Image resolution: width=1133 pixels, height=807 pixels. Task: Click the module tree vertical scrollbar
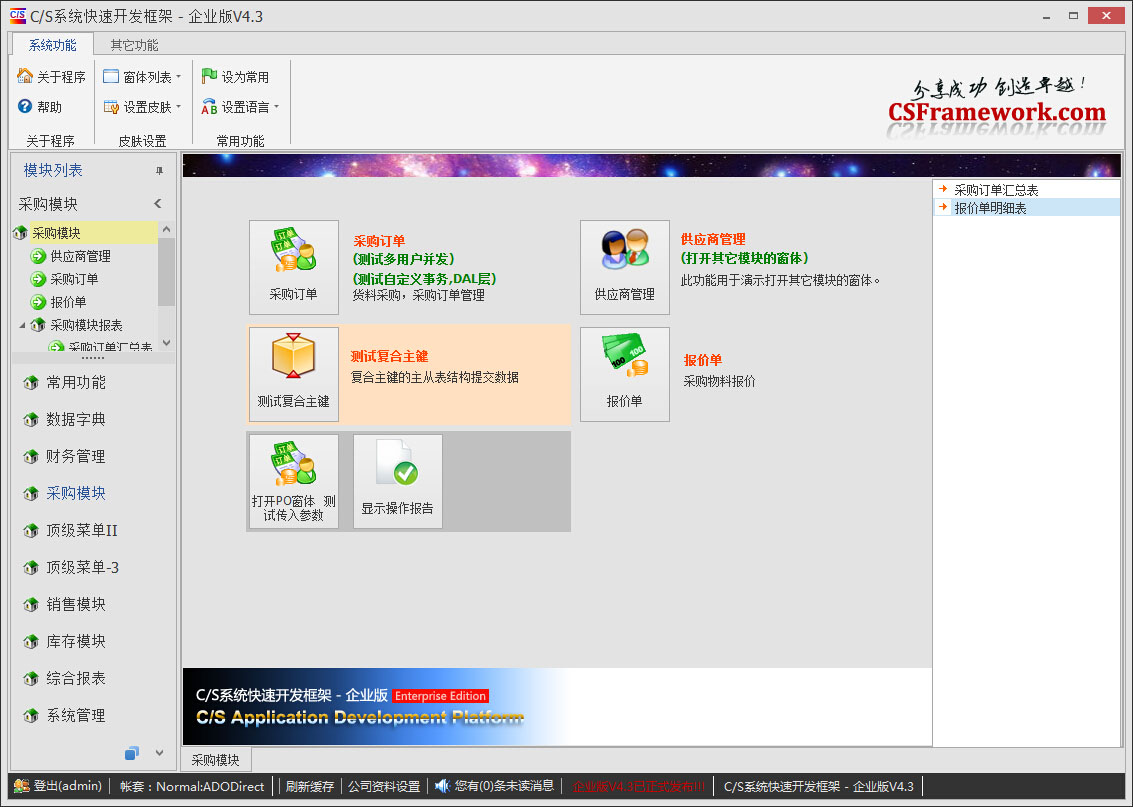tap(166, 271)
